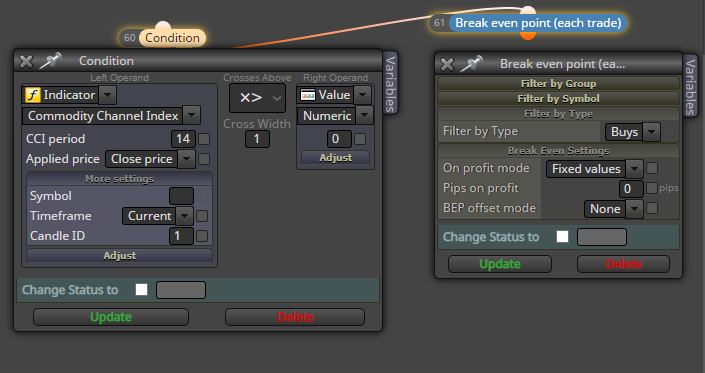
Task: Click Delete in Condition panel
Action: tap(295, 317)
